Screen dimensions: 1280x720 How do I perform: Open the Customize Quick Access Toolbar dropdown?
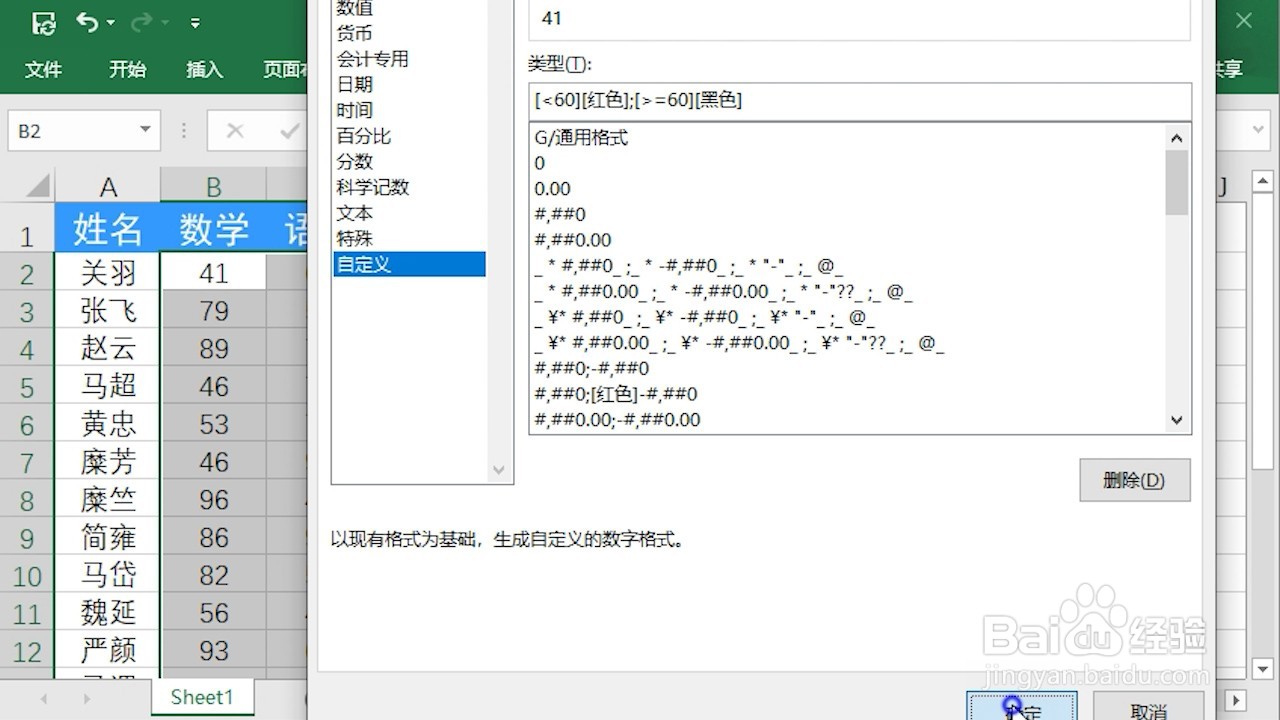tap(196, 23)
